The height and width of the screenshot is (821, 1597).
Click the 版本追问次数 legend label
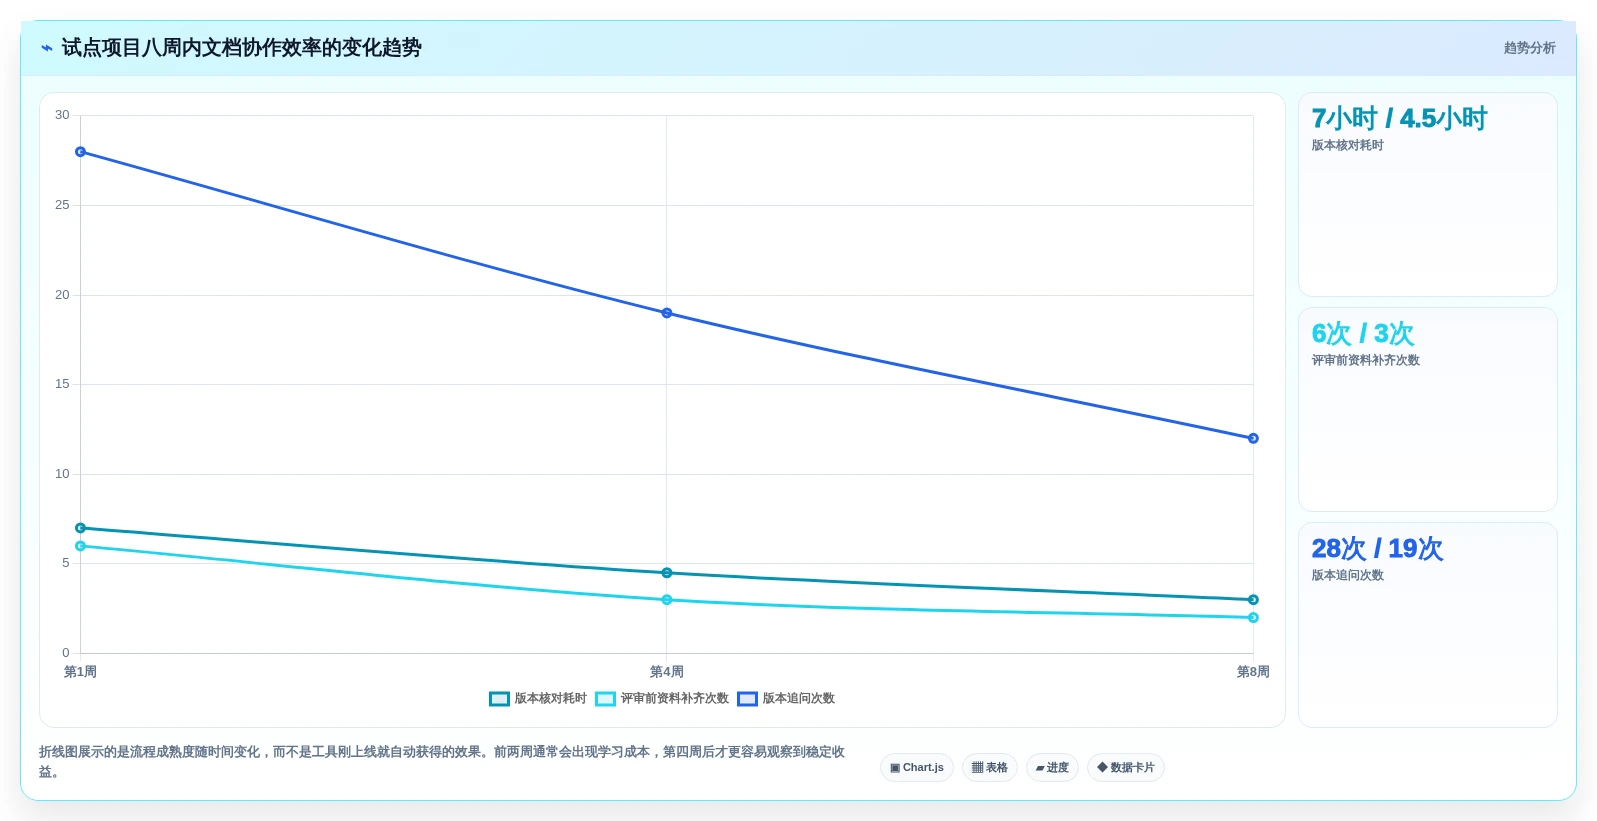[x=798, y=699]
